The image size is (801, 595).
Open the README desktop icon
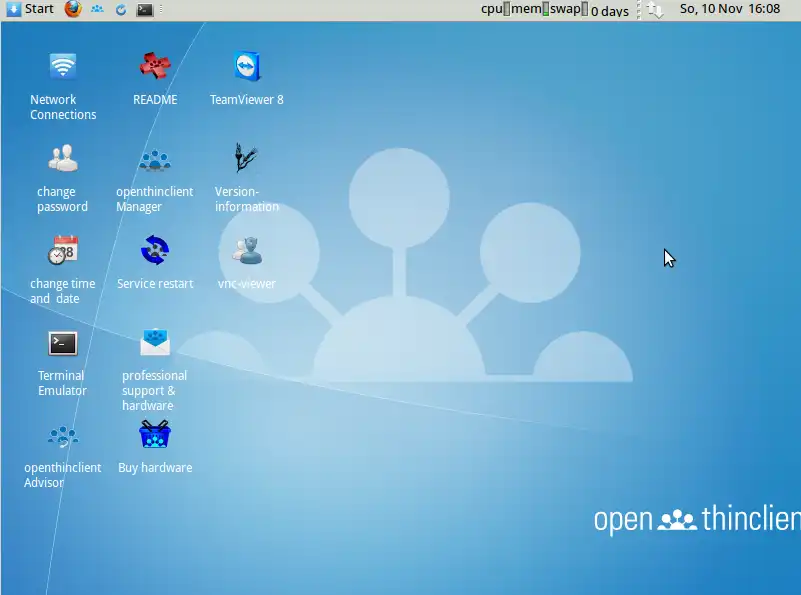(x=155, y=66)
